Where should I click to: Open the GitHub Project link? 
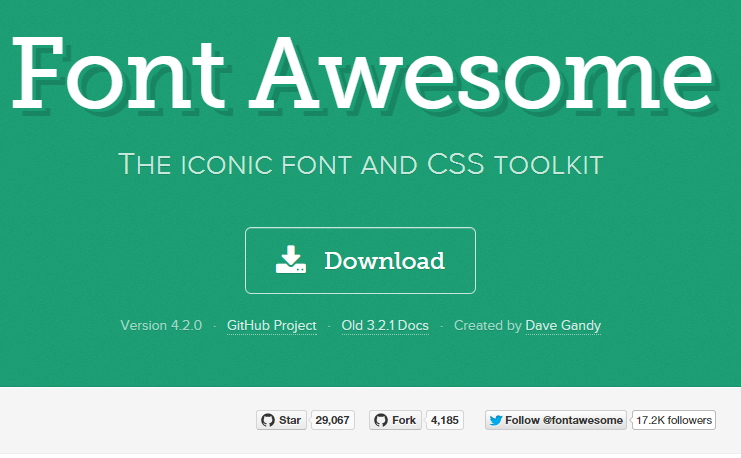tap(272, 326)
